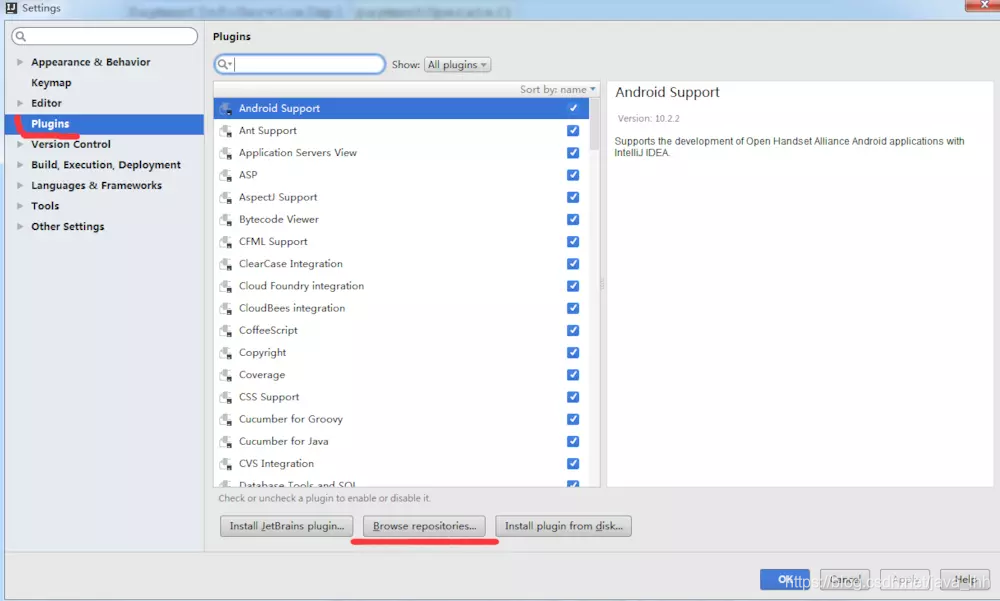Click Browse repositories button

(x=424, y=526)
